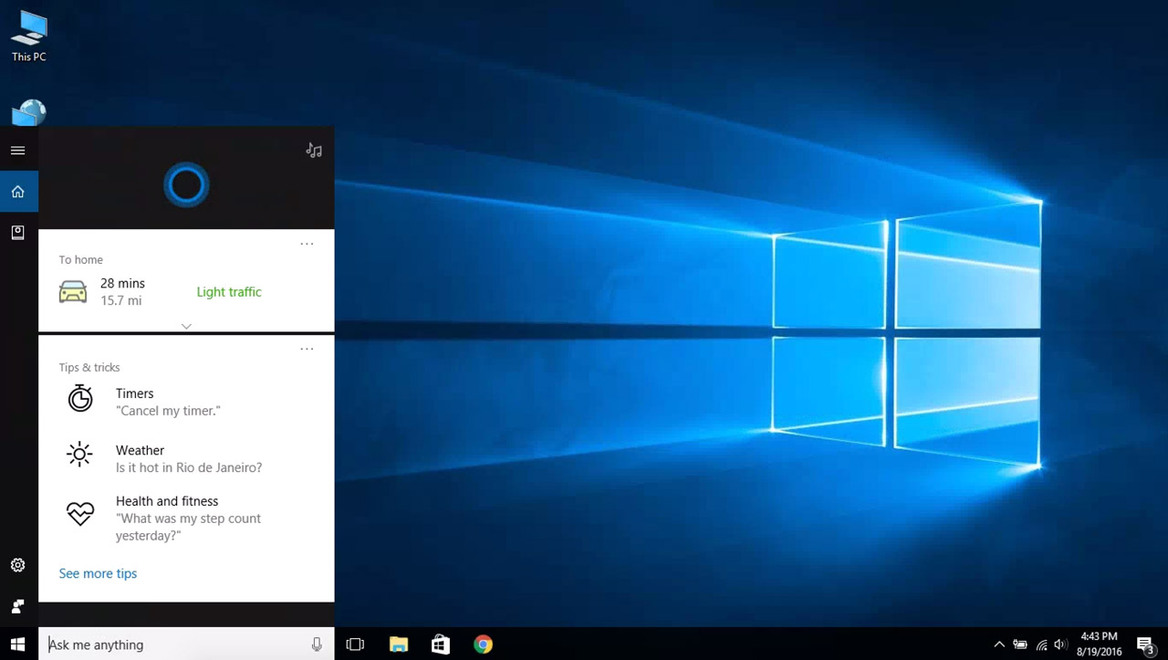Open Cortana's Notebook
The width and height of the screenshot is (1168, 660).
17,232
